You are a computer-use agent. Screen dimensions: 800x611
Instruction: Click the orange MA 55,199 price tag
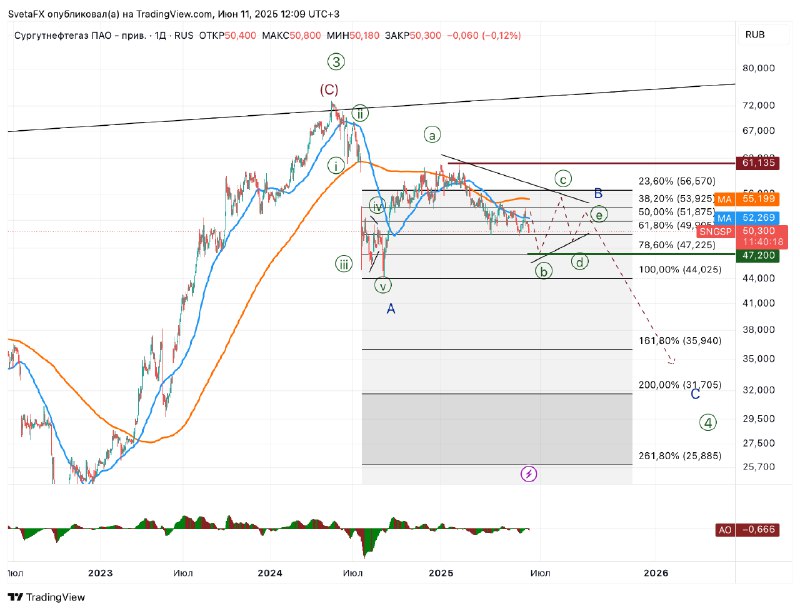(747, 199)
